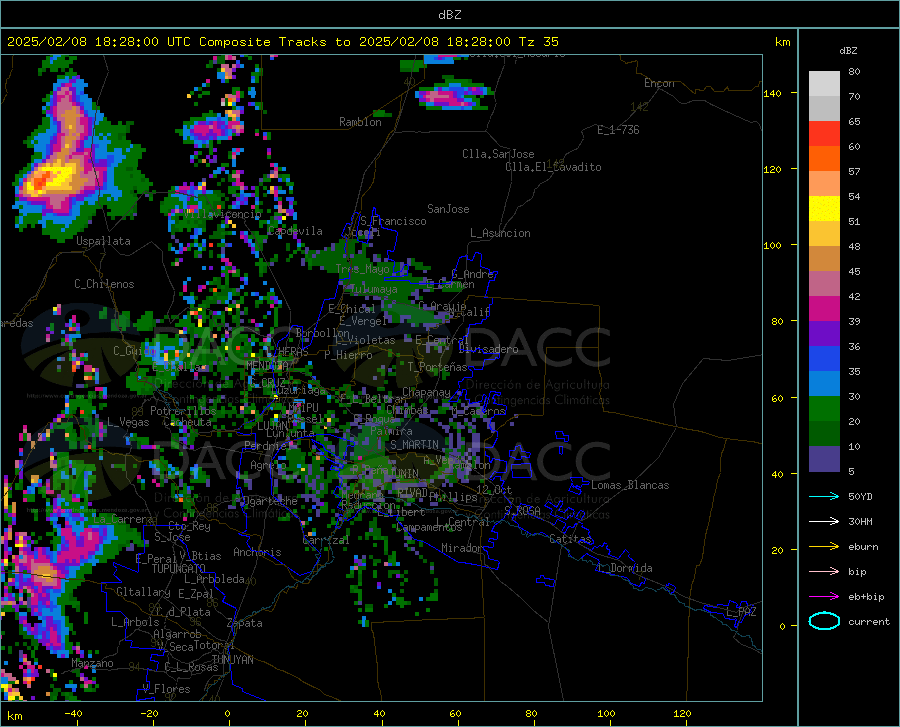Screen dimensions: 900x727
Task: Click the light gray swatch below 80
Action: (x=824, y=84)
